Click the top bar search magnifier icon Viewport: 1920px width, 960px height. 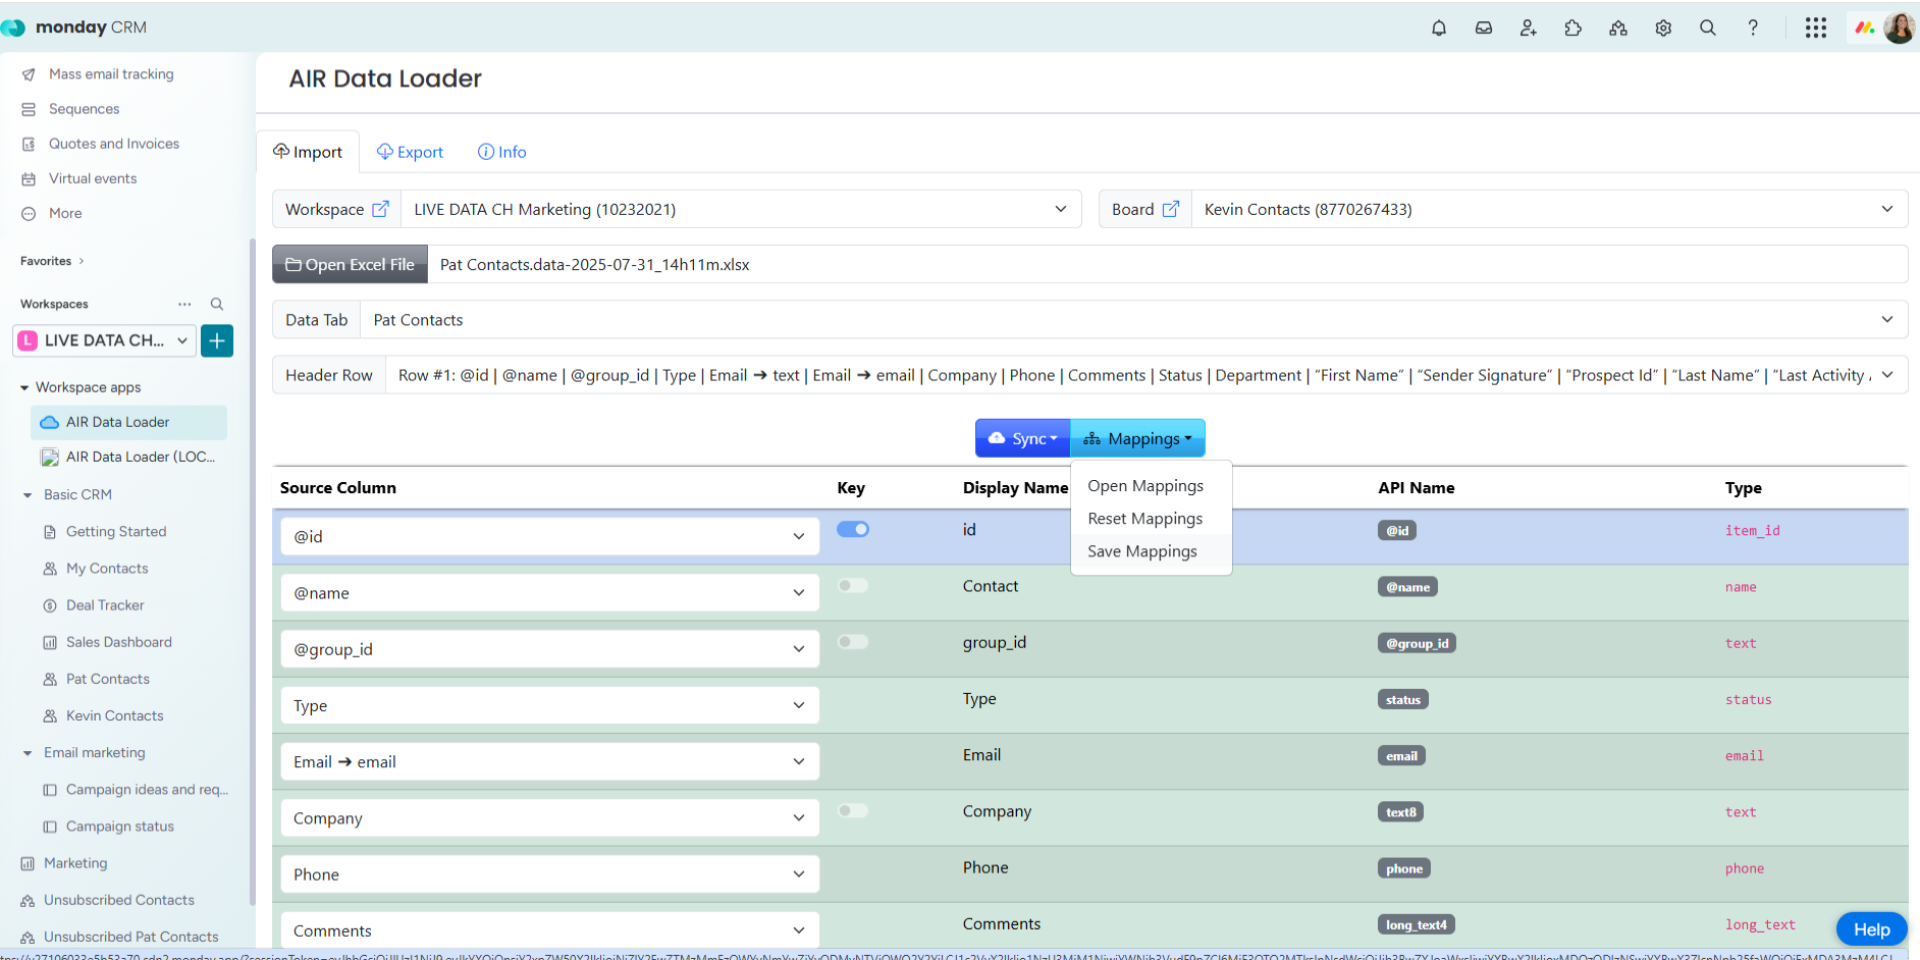[1708, 28]
